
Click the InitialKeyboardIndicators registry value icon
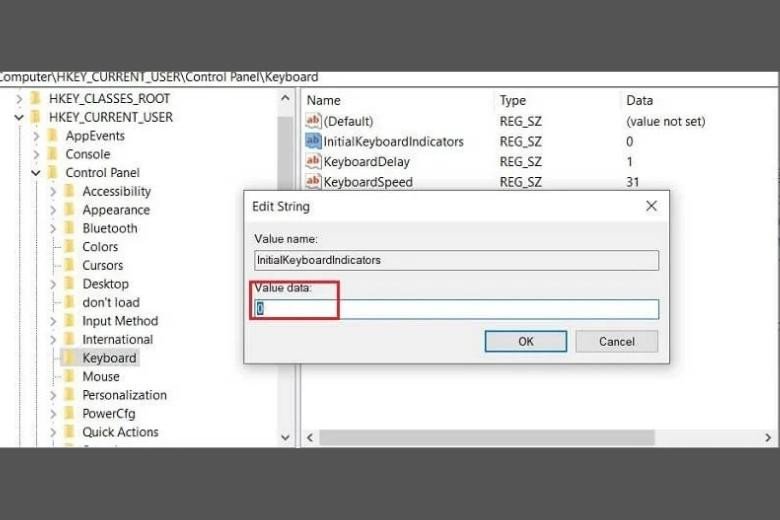(x=313, y=142)
